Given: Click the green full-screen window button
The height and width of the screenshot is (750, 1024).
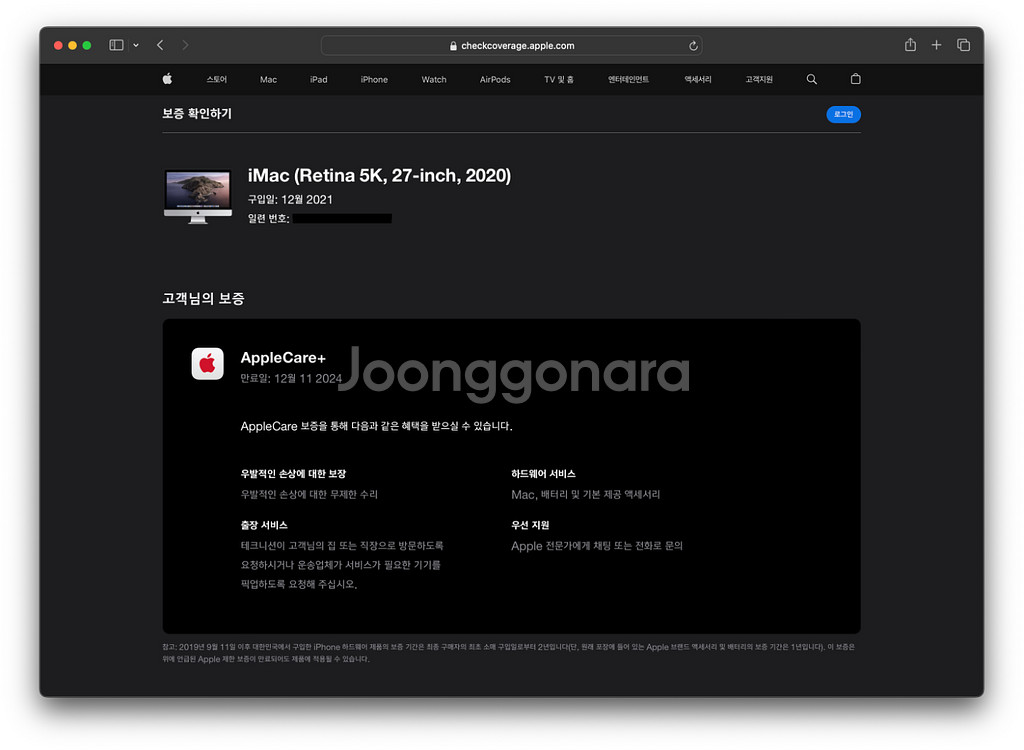Looking at the screenshot, I should click(87, 45).
